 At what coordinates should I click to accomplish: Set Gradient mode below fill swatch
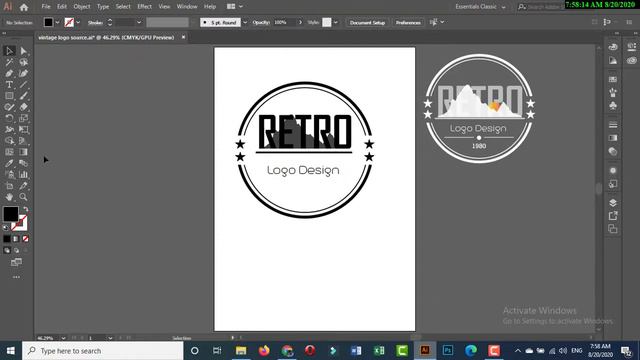[x=16, y=239]
